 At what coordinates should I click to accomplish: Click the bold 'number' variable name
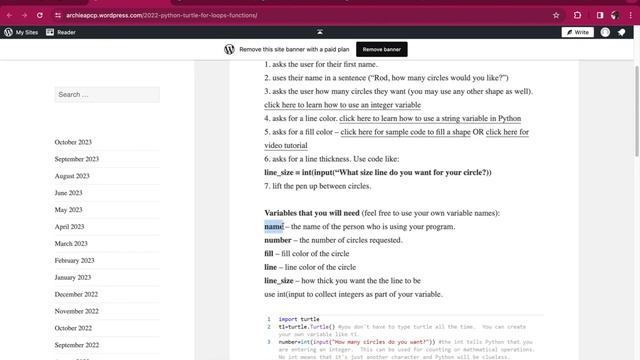tap(278, 240)
